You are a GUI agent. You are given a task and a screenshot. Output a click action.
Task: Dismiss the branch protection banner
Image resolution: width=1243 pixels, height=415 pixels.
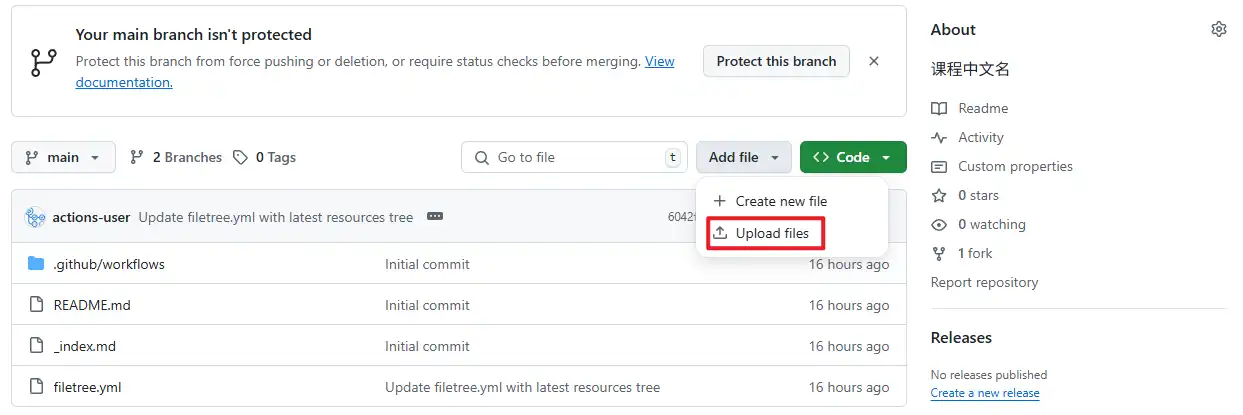click(x=874, y=61)
